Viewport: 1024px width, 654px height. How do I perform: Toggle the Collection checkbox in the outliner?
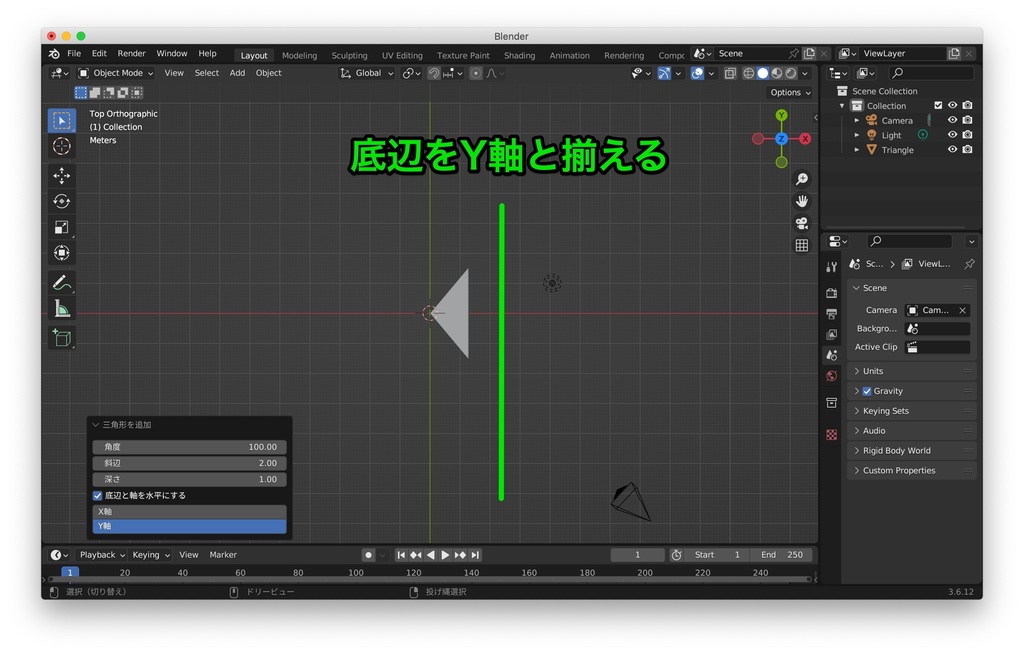[937, 104]
